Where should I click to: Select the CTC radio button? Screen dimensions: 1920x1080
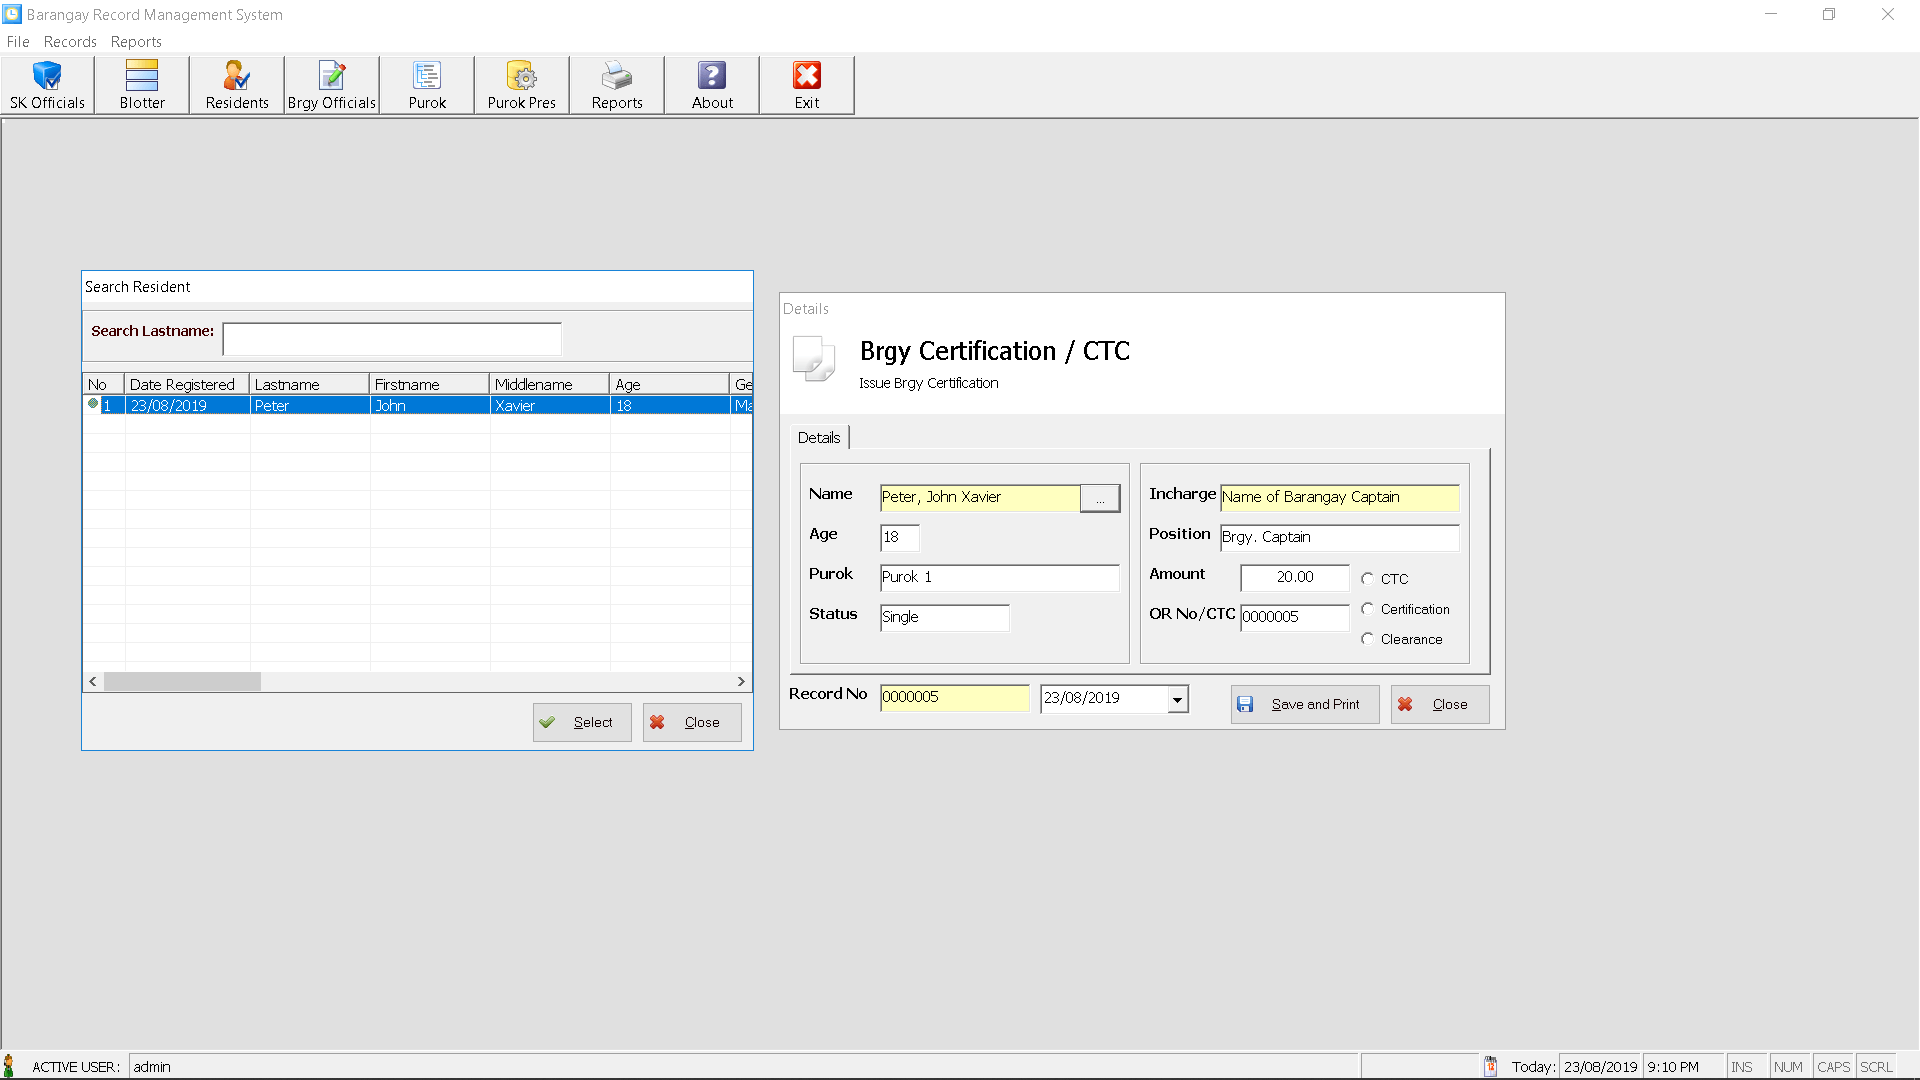(1367, 578)
